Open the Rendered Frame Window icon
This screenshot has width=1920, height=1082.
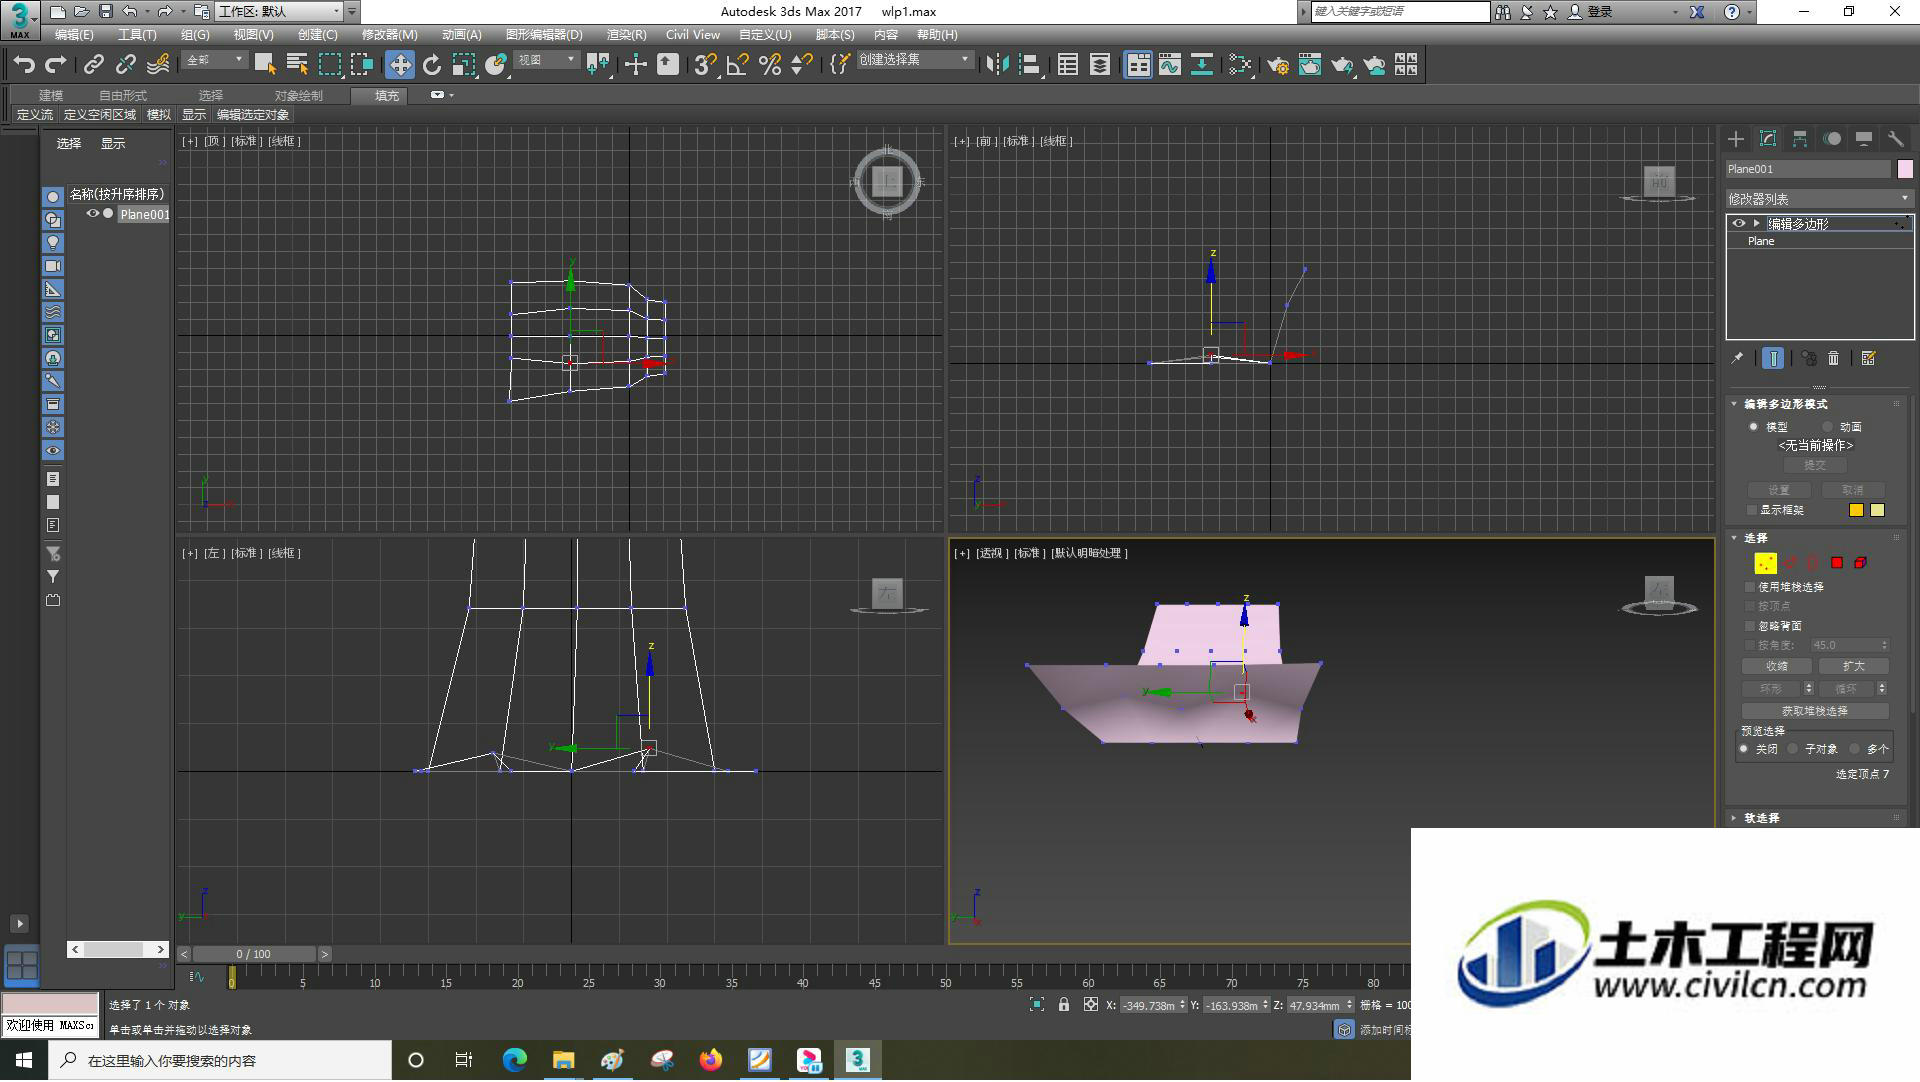click(1310, 65)
